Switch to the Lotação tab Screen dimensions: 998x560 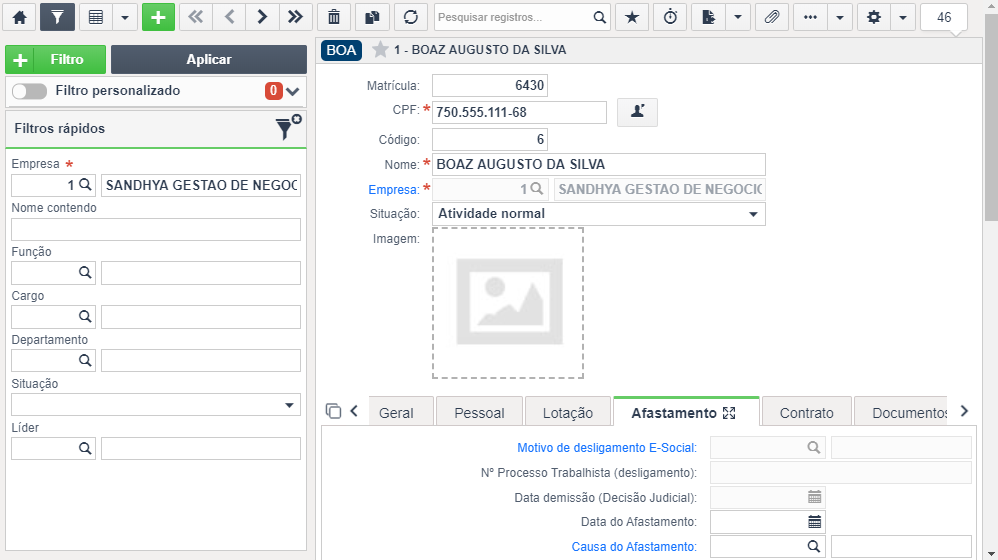(x=568, y=413)
